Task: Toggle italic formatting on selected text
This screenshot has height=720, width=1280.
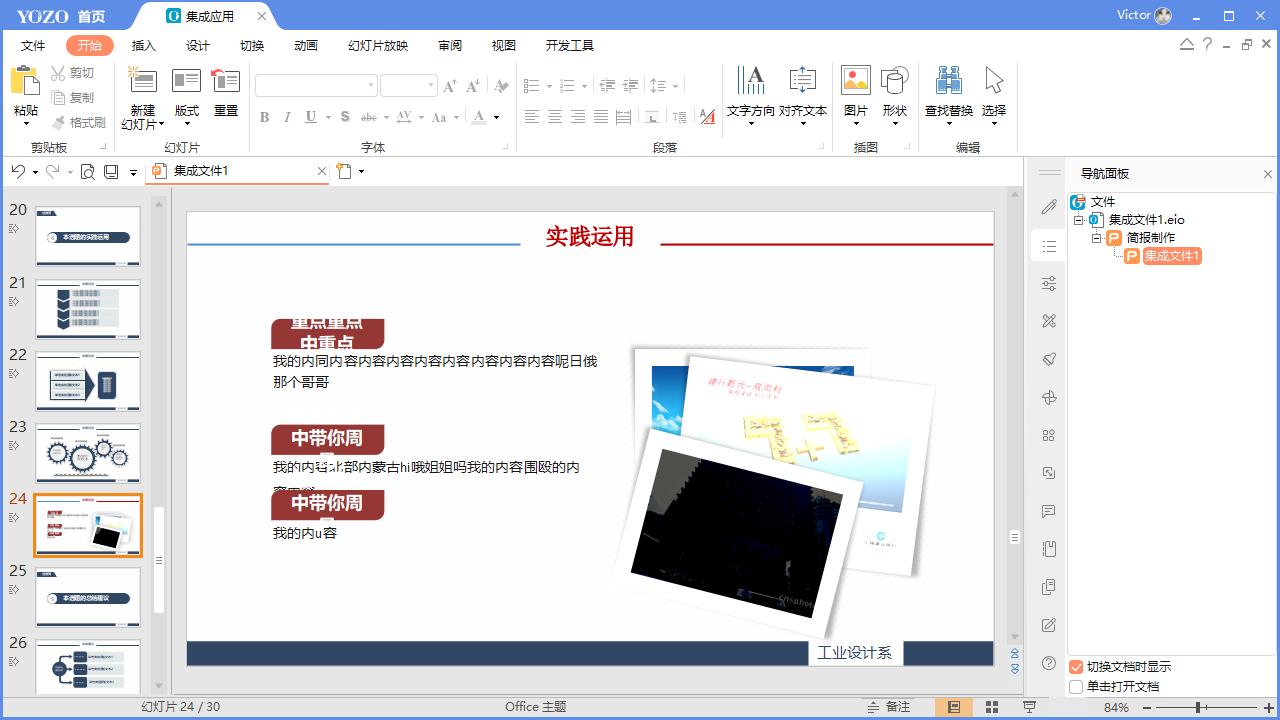Action: point(287,117)
